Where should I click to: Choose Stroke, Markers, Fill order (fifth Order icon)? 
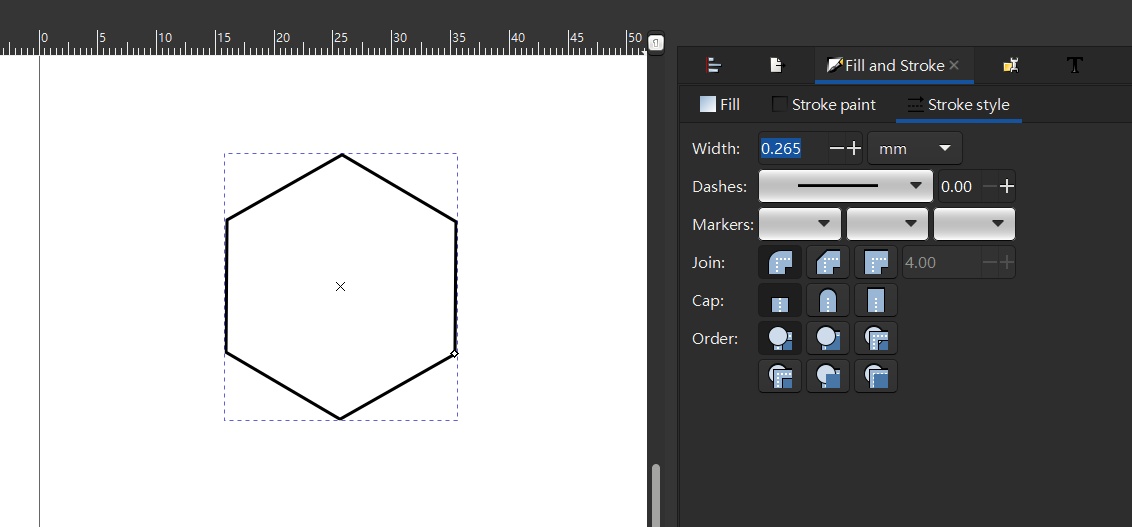click(x=828, y=376)
